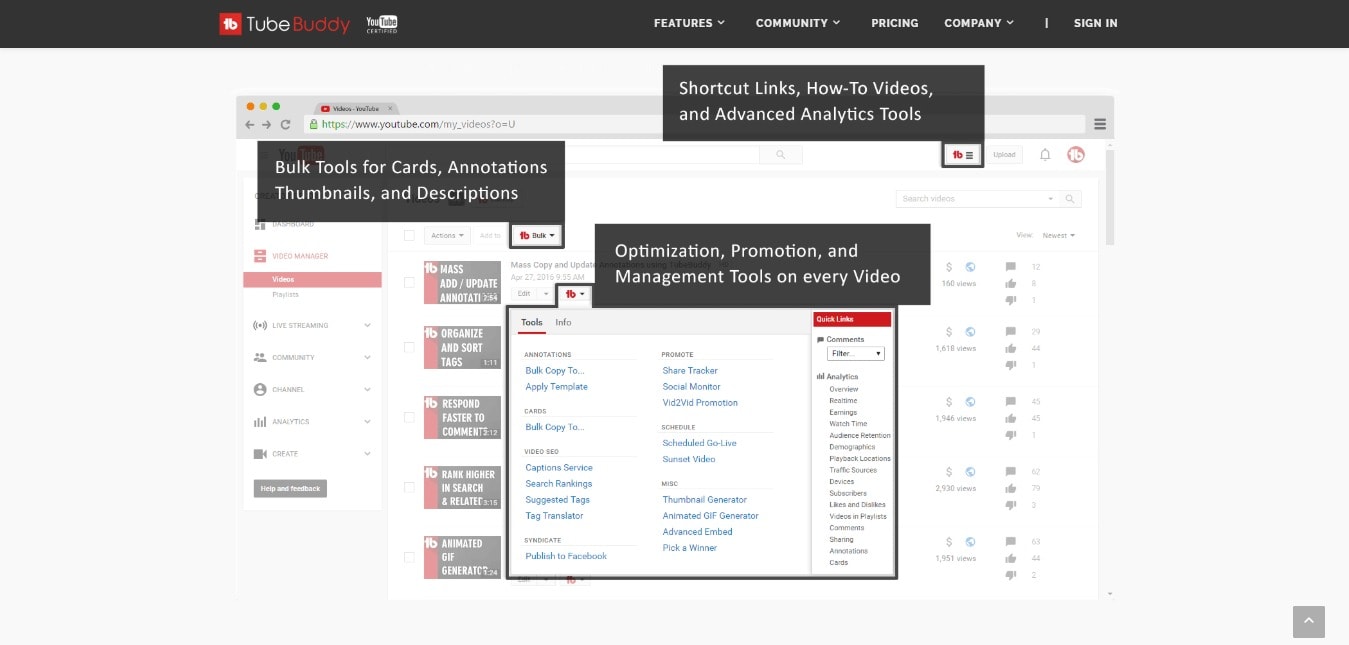Click the TubeBuddy logo in the header
Image resolution: width=1349 pixels, height=645 pixels.
(285, 24)
